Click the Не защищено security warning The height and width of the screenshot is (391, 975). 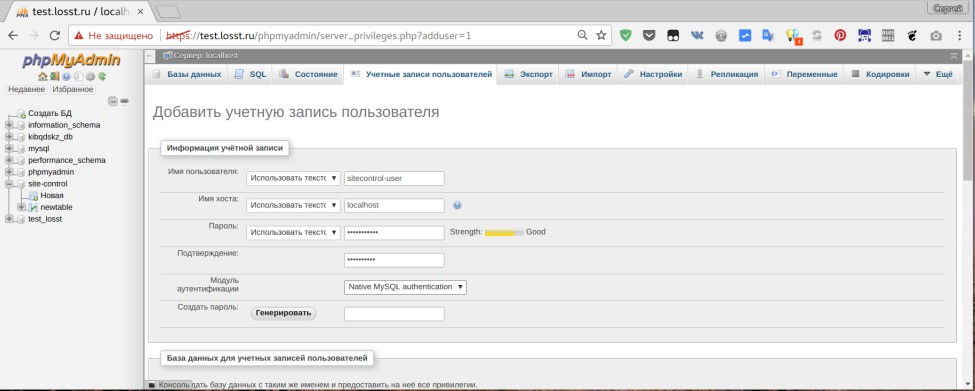pos(114,35)
